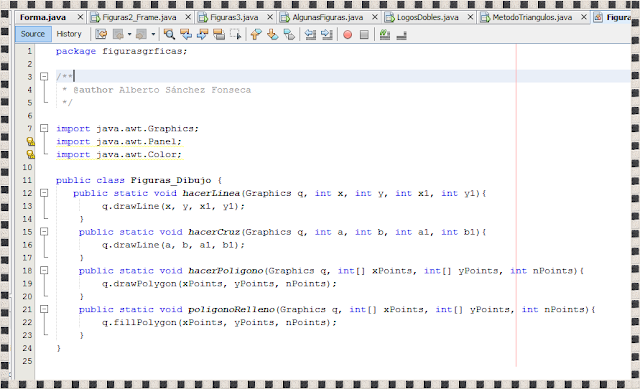The image size is (640, 389).
Task: Collapse the hacerCruz method fold
Action: (44, 231)
